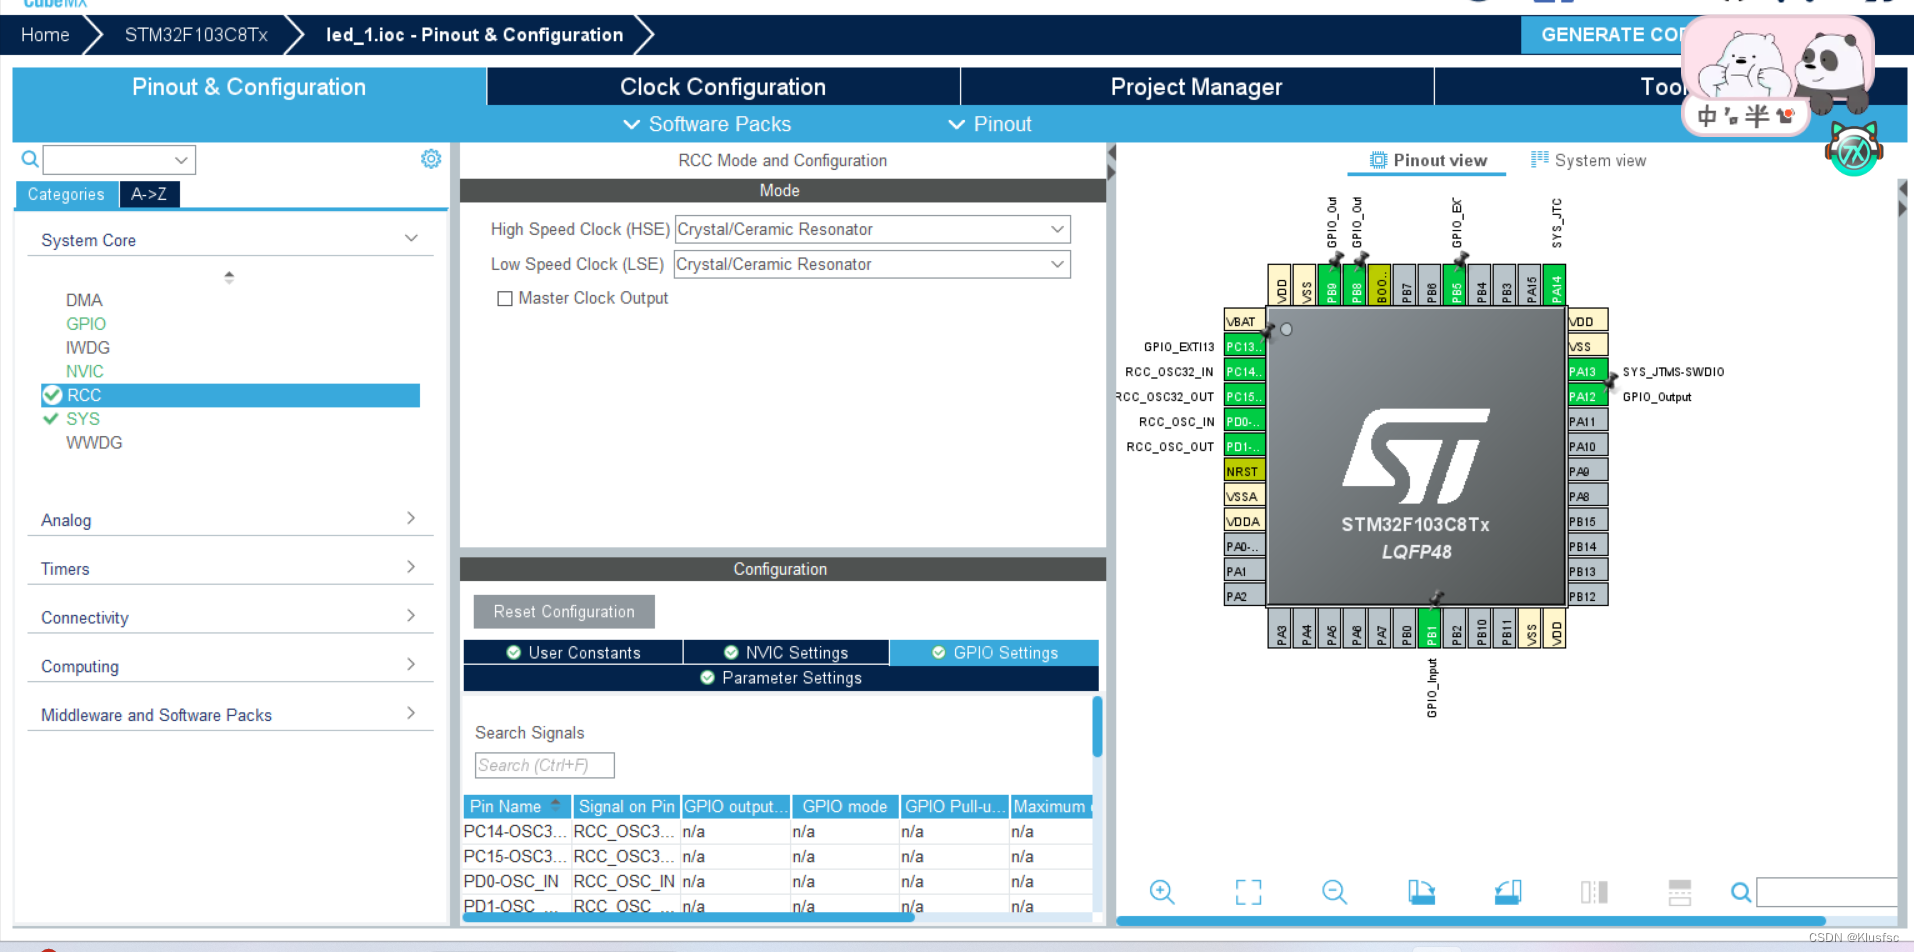Switch to Pinout view
Screen dimensions: 1914x952
[x=1427, y=160]
